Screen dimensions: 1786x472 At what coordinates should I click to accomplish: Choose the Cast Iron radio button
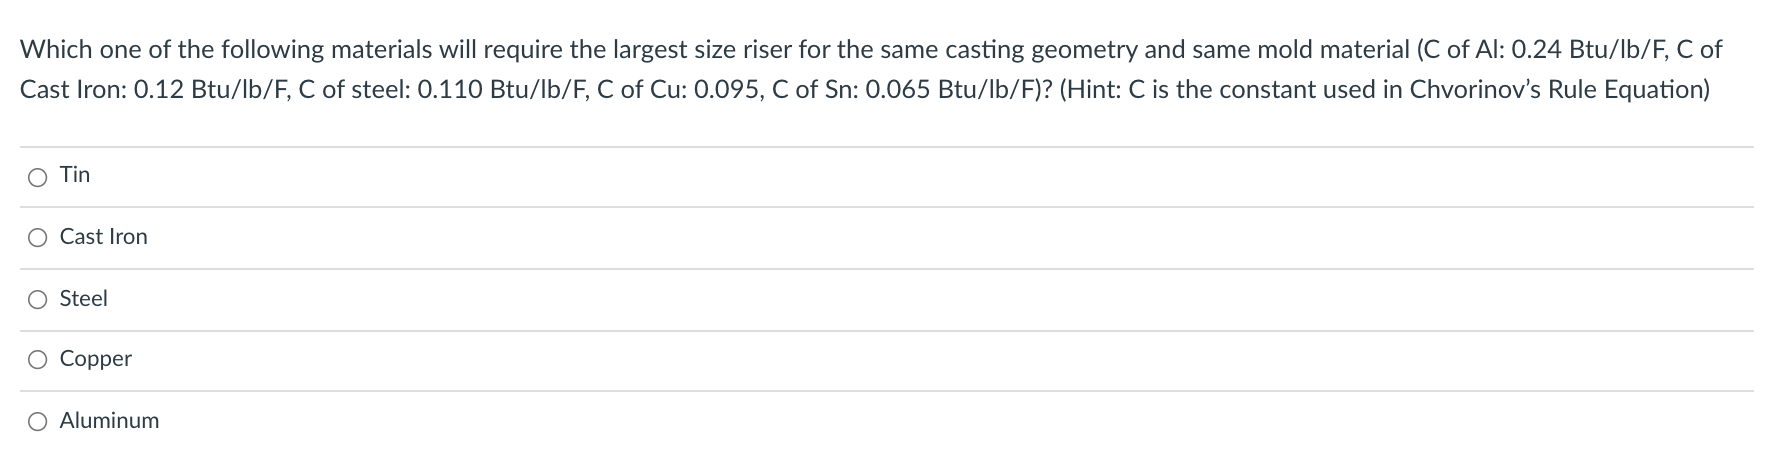pyautogui.click(x=38, y=238)
